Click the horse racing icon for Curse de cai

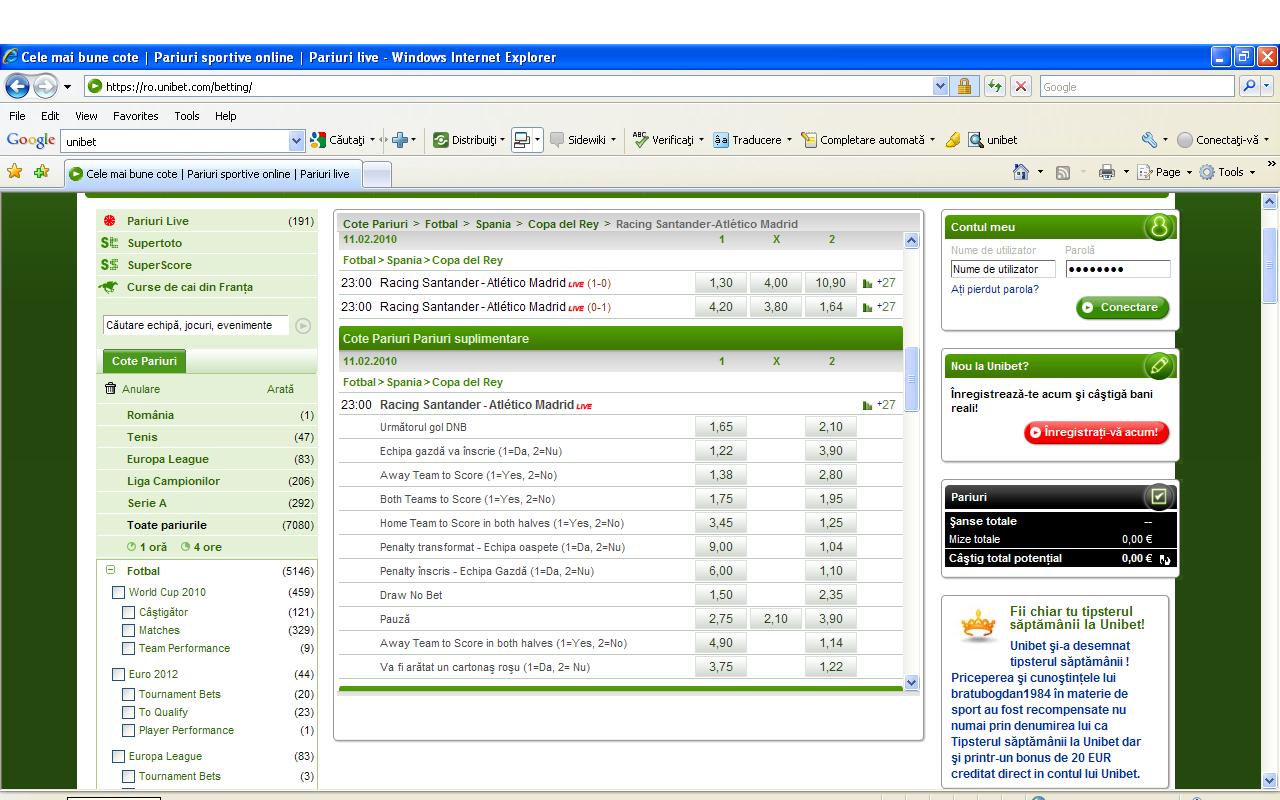tap(109, 287)
